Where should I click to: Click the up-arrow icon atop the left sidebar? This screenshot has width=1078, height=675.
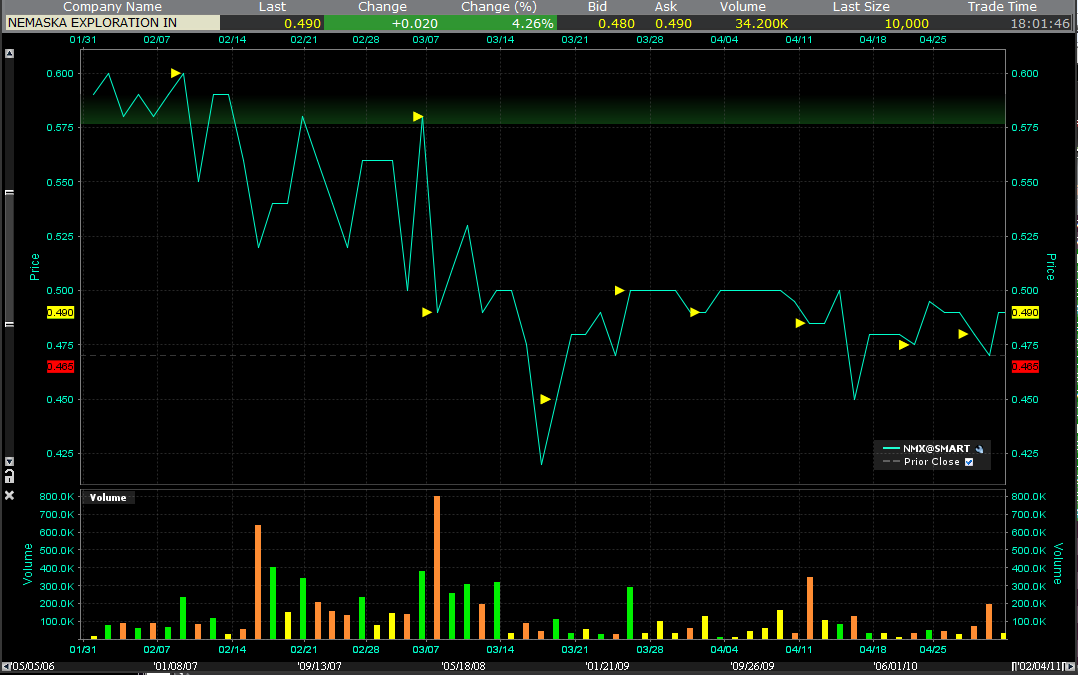click(11, 53)
